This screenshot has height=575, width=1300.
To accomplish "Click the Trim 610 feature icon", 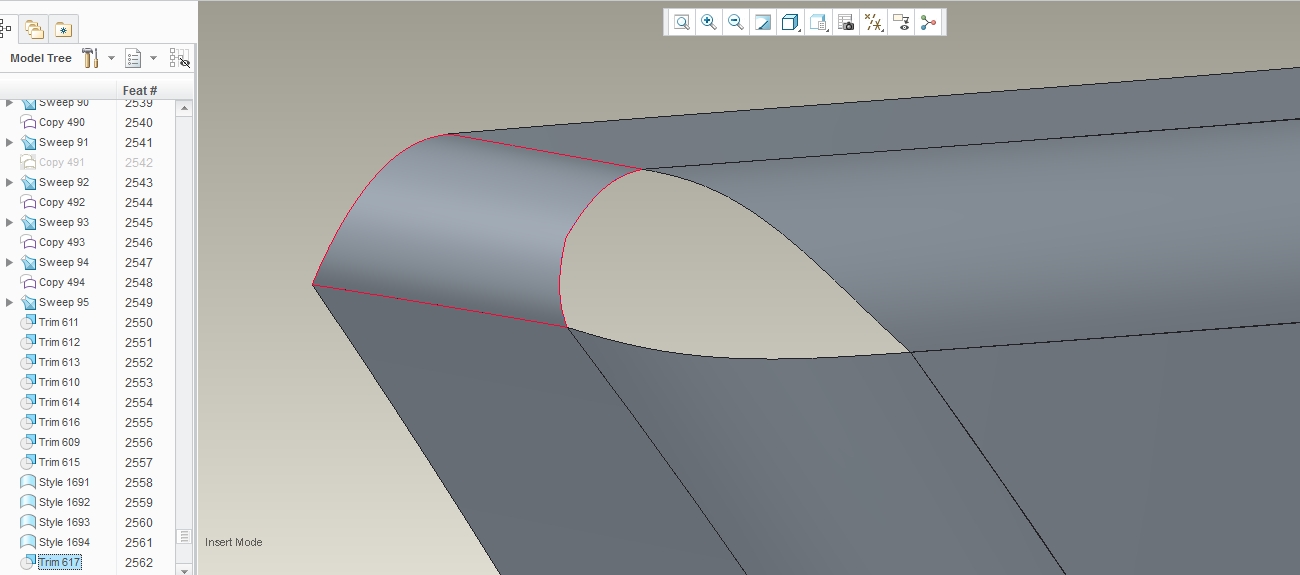I will 28,382.
